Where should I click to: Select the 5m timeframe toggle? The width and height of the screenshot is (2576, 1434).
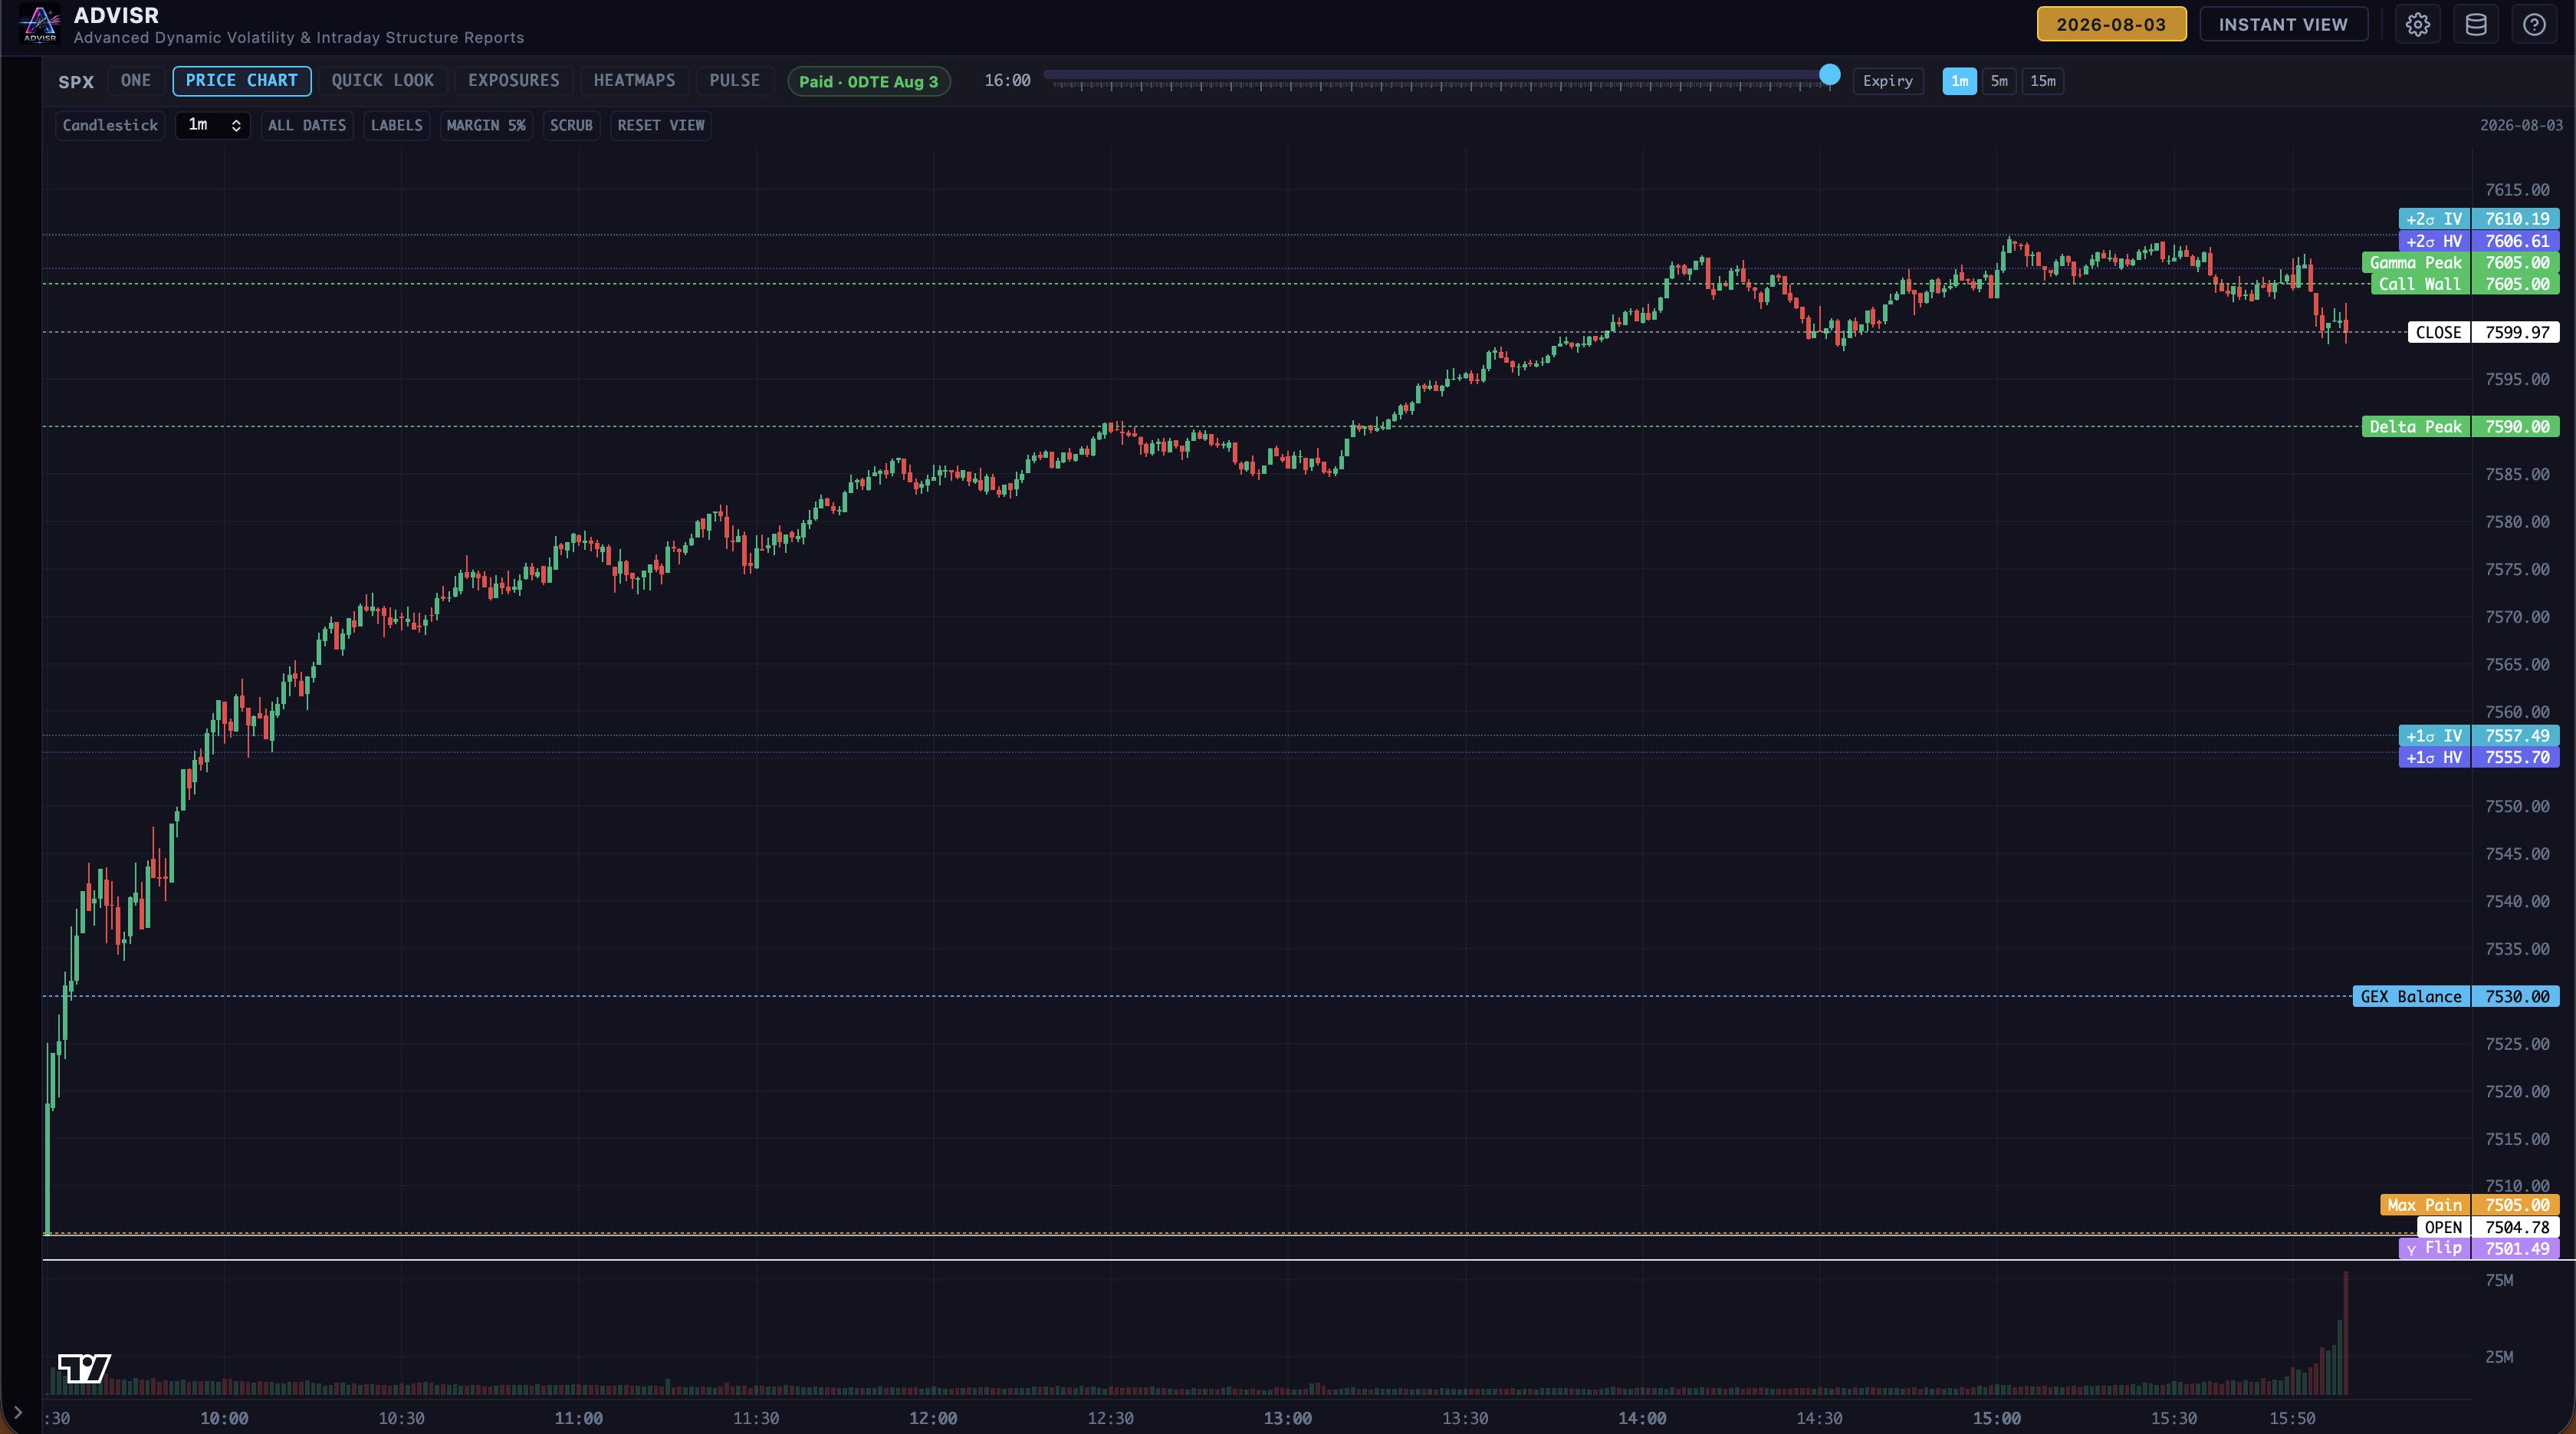(x=1999, y=81)
